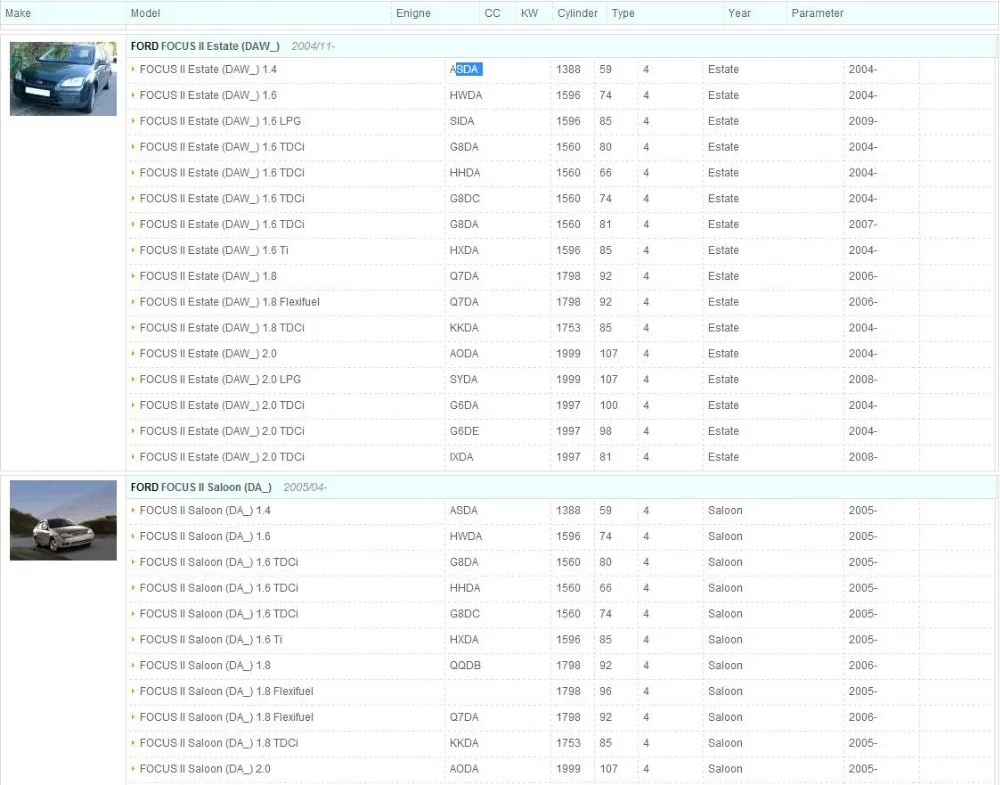Open FOCUS II Saloon (DA_) 1.8 TDCi link
The image size is (1000, 785).
pos(219,743)
